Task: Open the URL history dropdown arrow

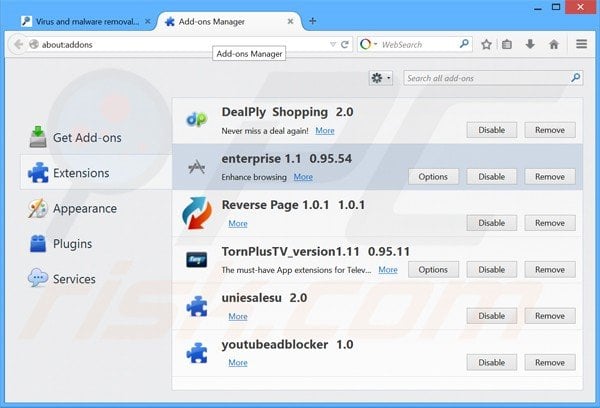Action: point(333,44)
